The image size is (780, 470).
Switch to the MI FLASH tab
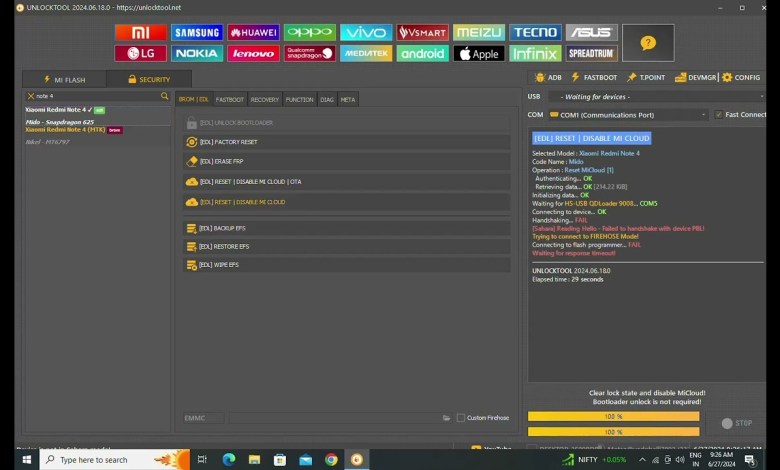pos(65,80)
